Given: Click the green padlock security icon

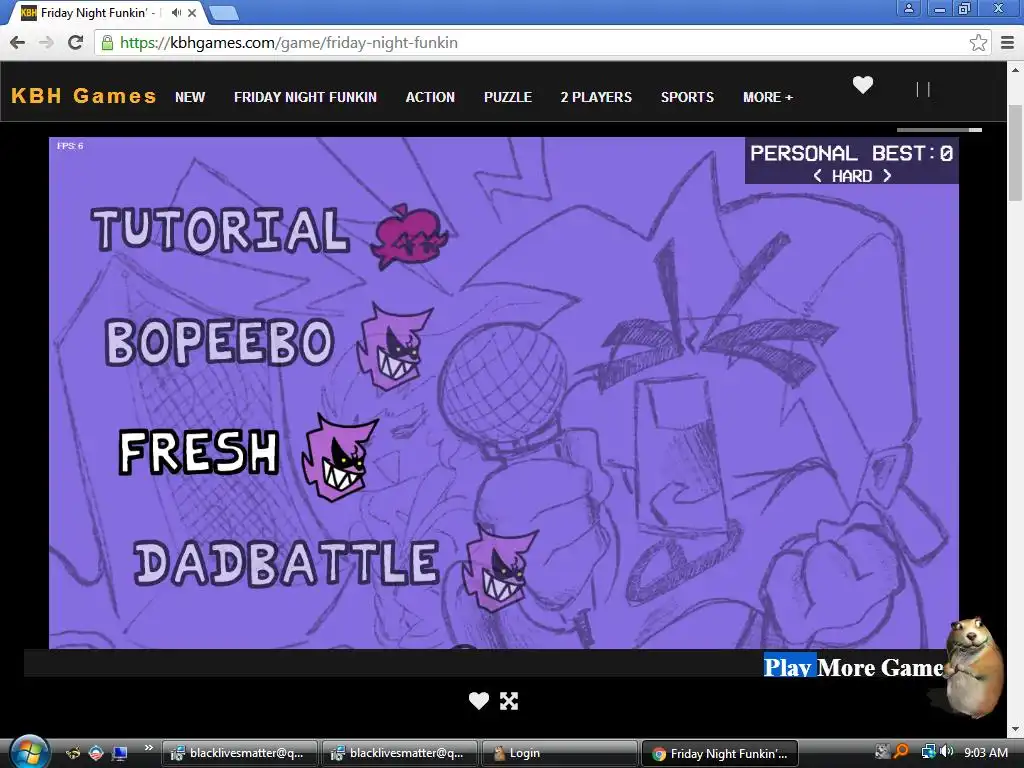Looking at the screenshot, I should pyautogui.click(x=107, y=43).
